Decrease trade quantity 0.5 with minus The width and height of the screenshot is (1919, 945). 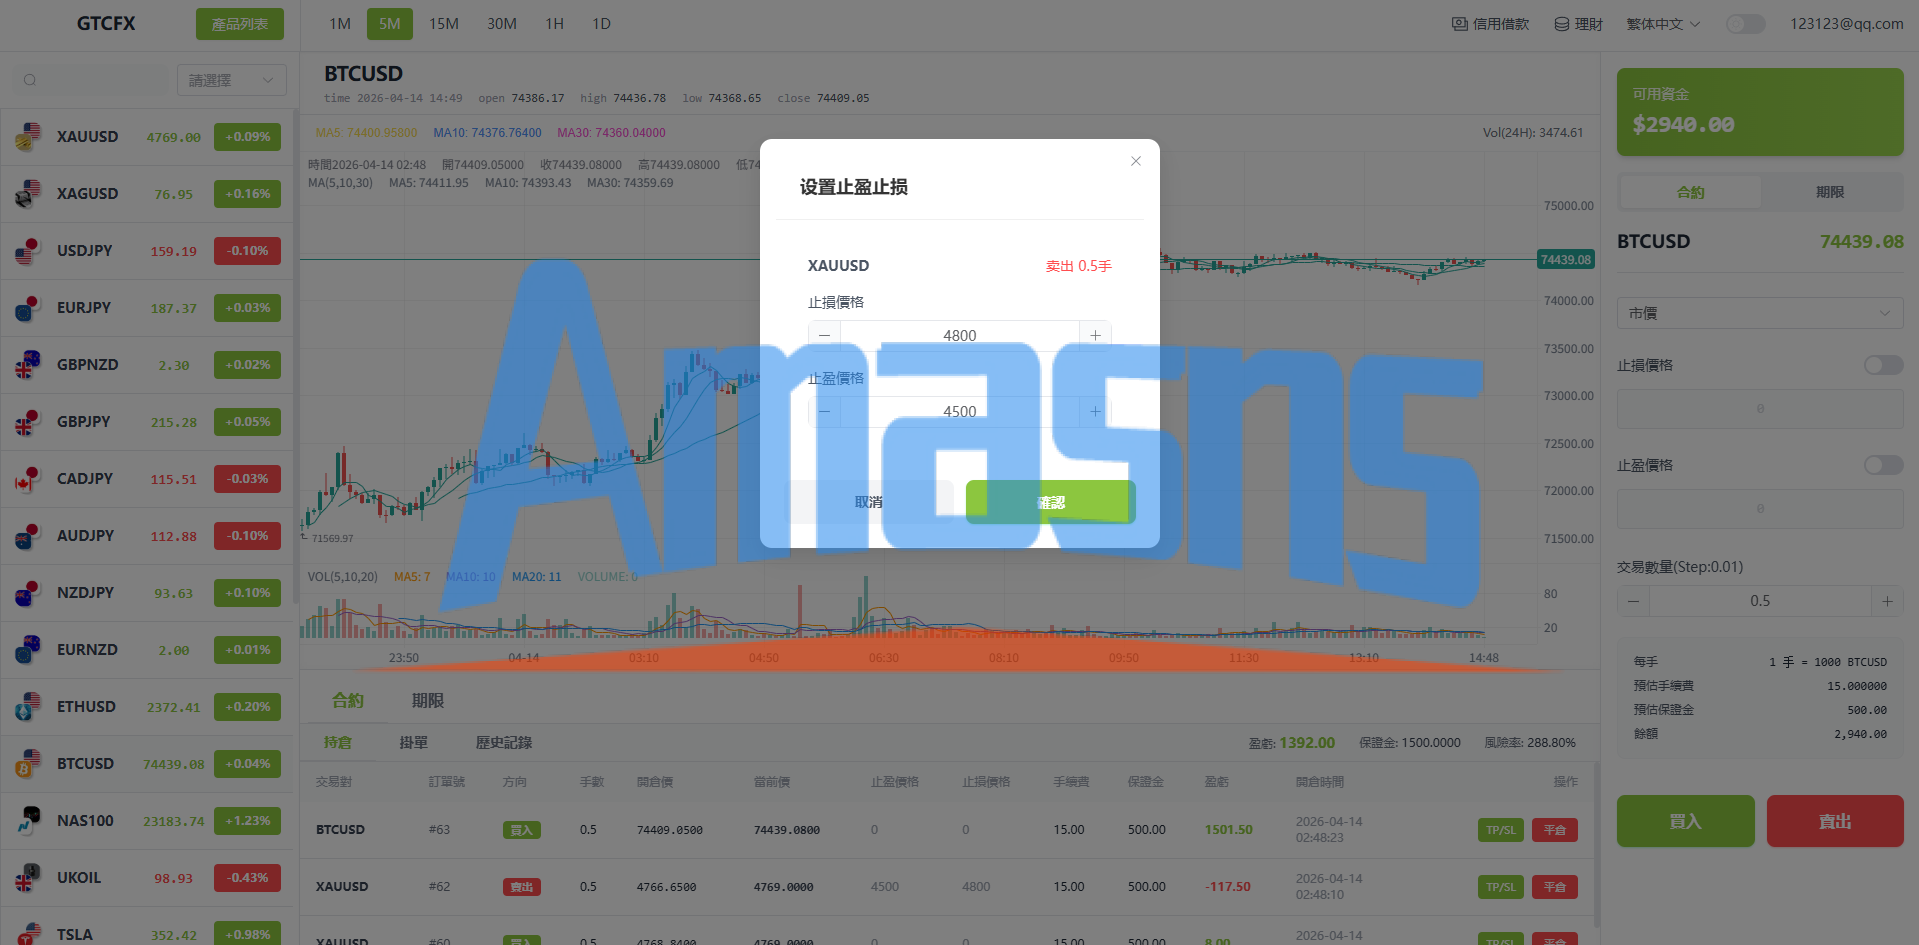[x=1633, y=601]
